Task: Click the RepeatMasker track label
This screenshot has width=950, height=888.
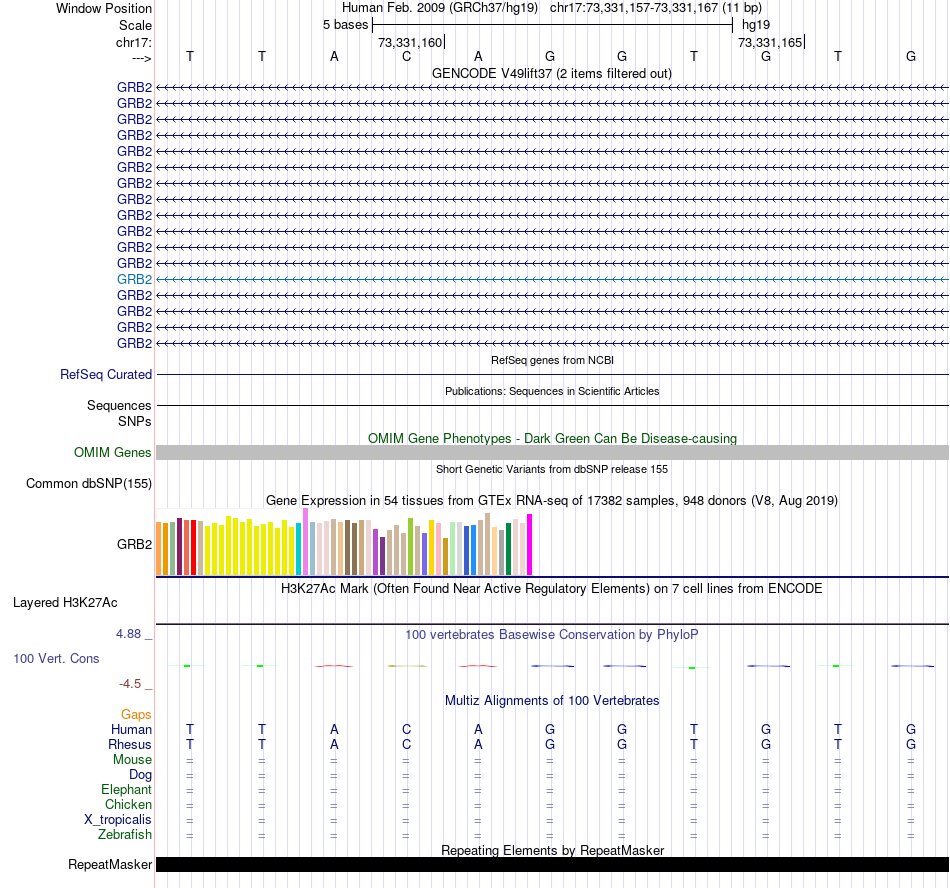Action: pyautogui.click(x=110, y=864)
